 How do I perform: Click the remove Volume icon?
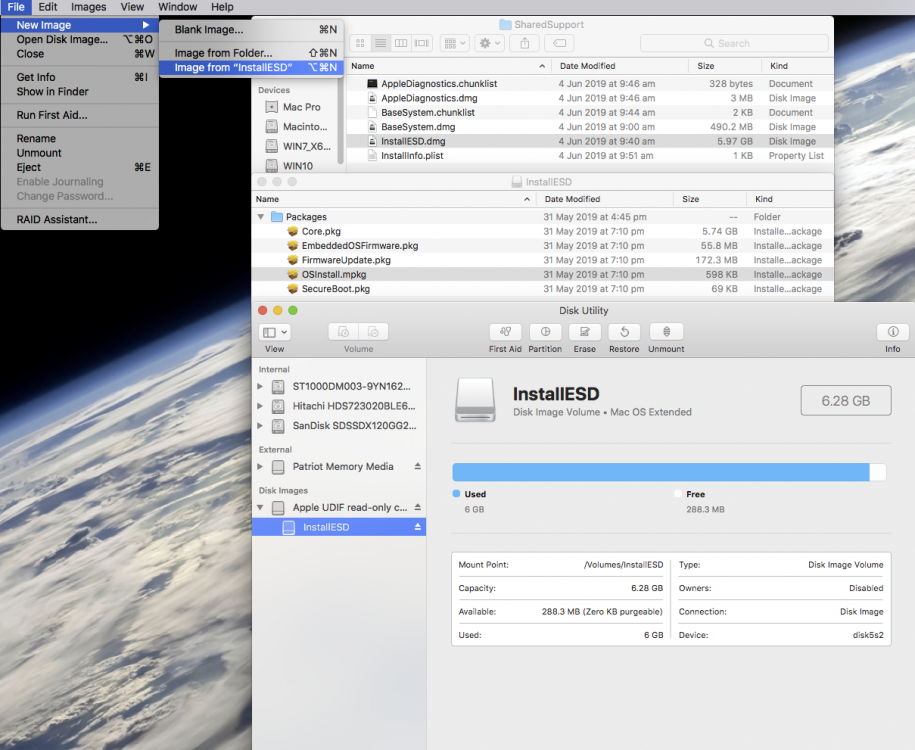(373, 332)
